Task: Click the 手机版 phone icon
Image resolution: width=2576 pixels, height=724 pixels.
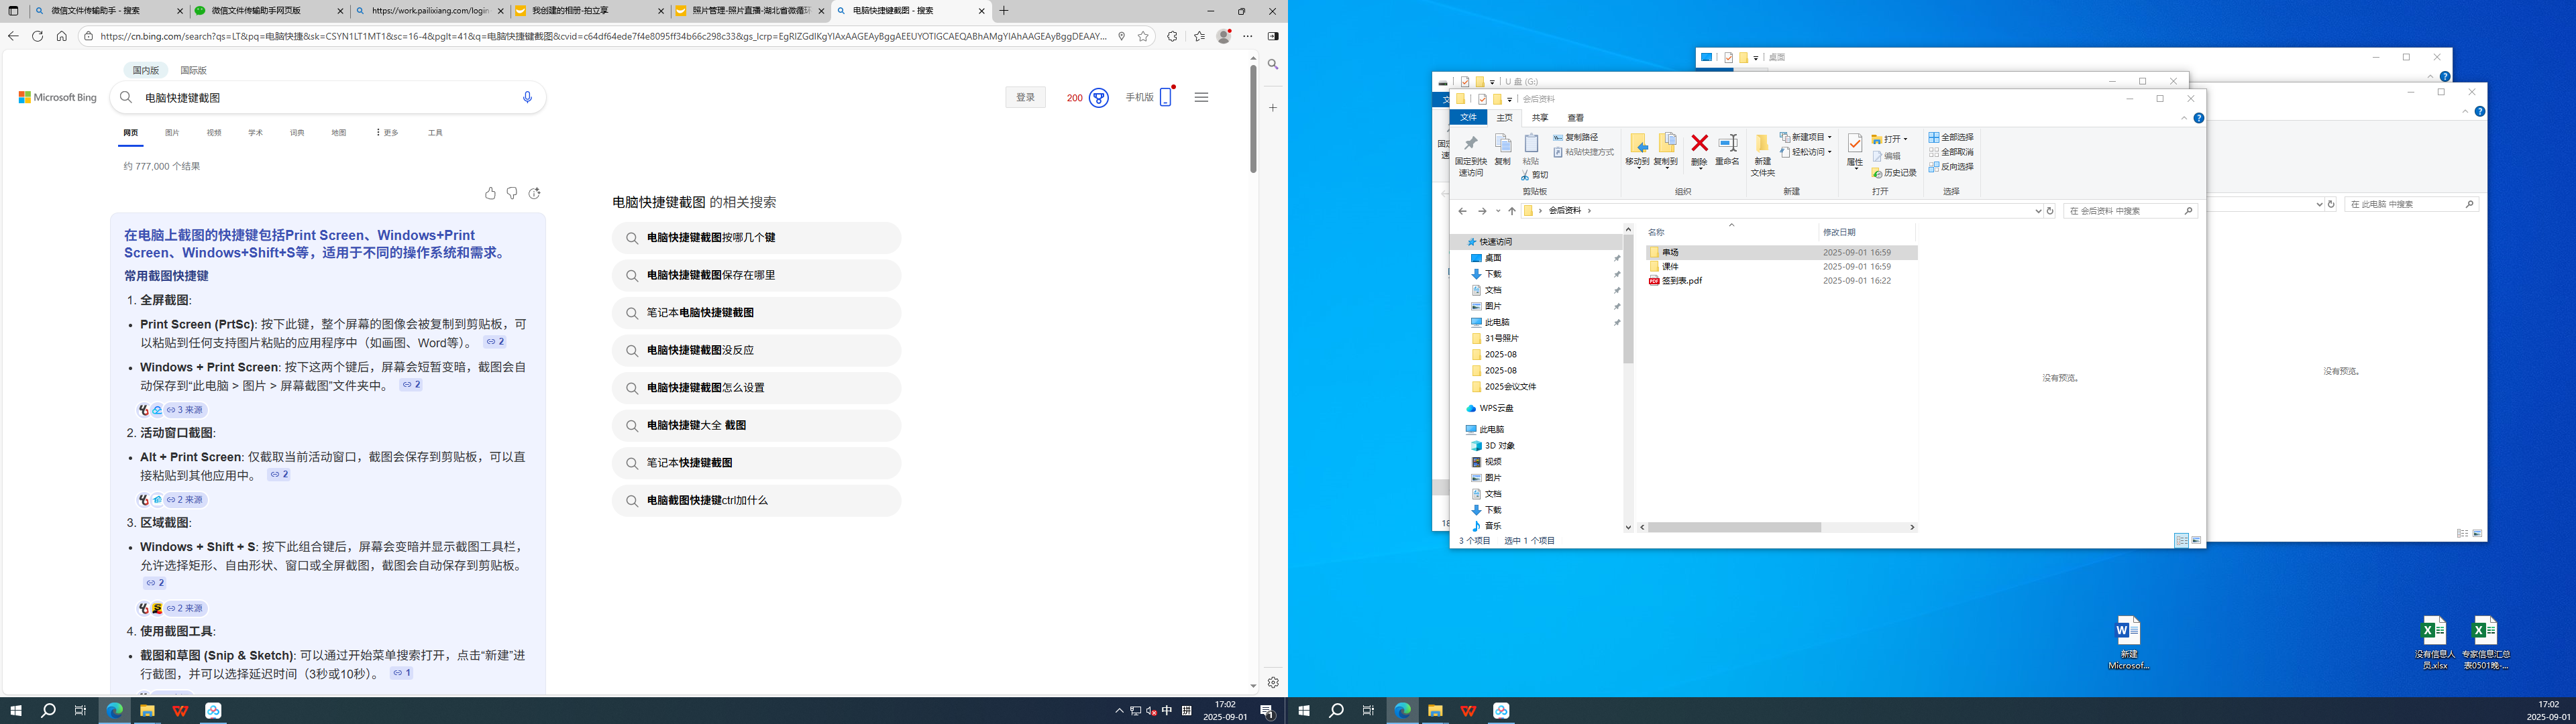Action: click(1166, 97)
